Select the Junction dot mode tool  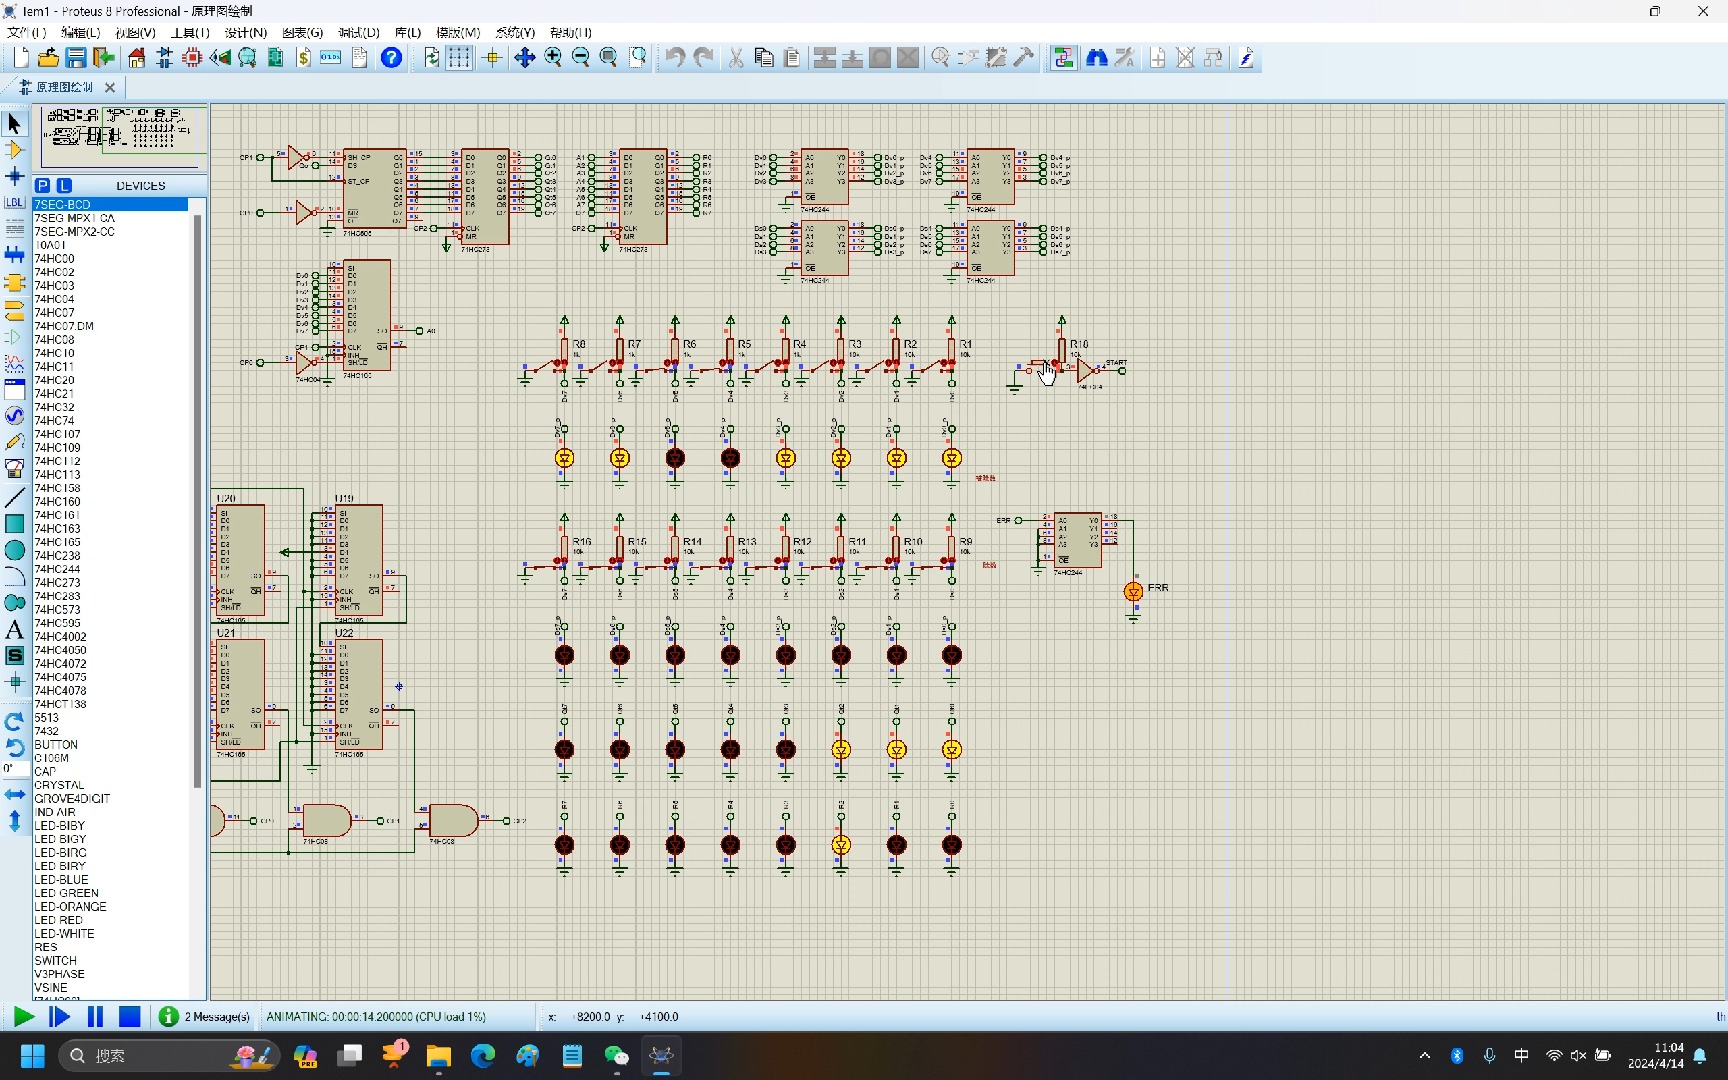point(14,177)
